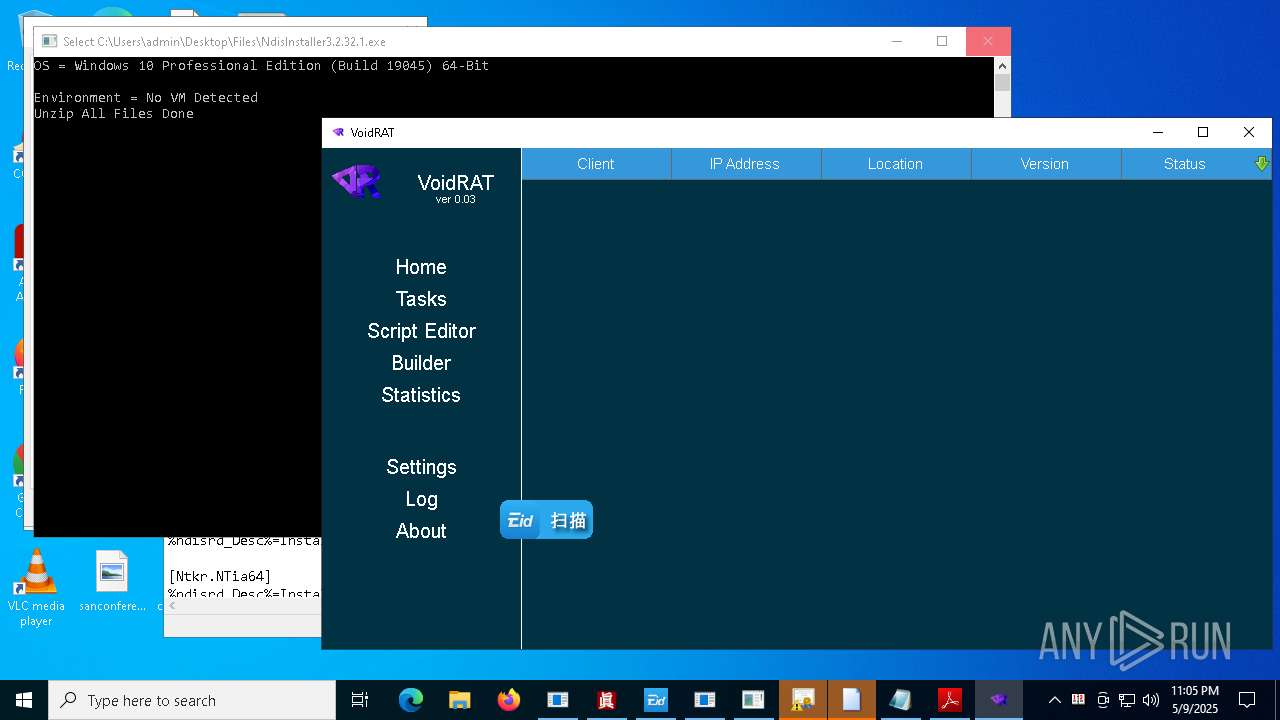Open the sanconfere image file on desktop
Screen dimensions: 1280x720
click(112, 582)
